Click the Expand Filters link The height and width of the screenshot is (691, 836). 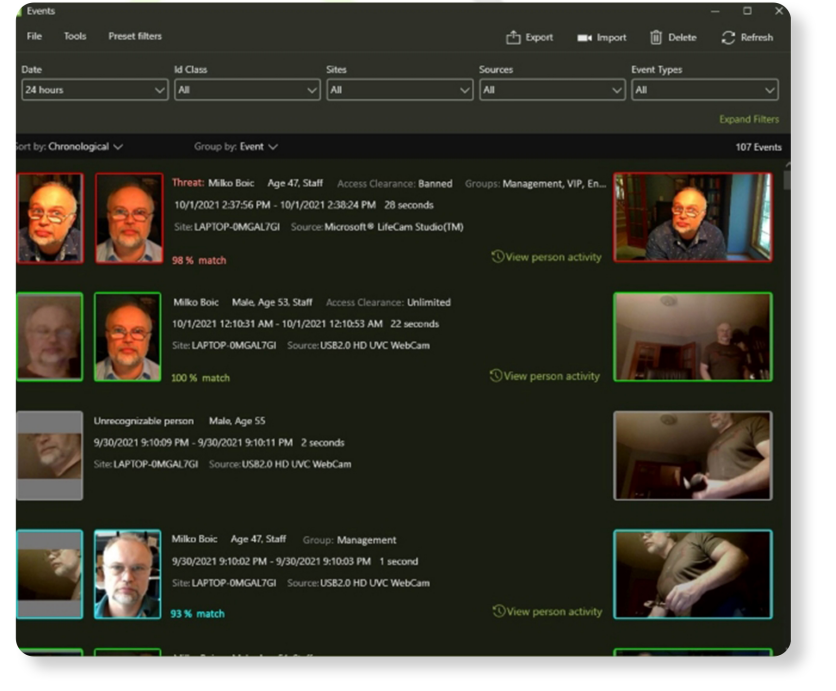coord(748,120)
